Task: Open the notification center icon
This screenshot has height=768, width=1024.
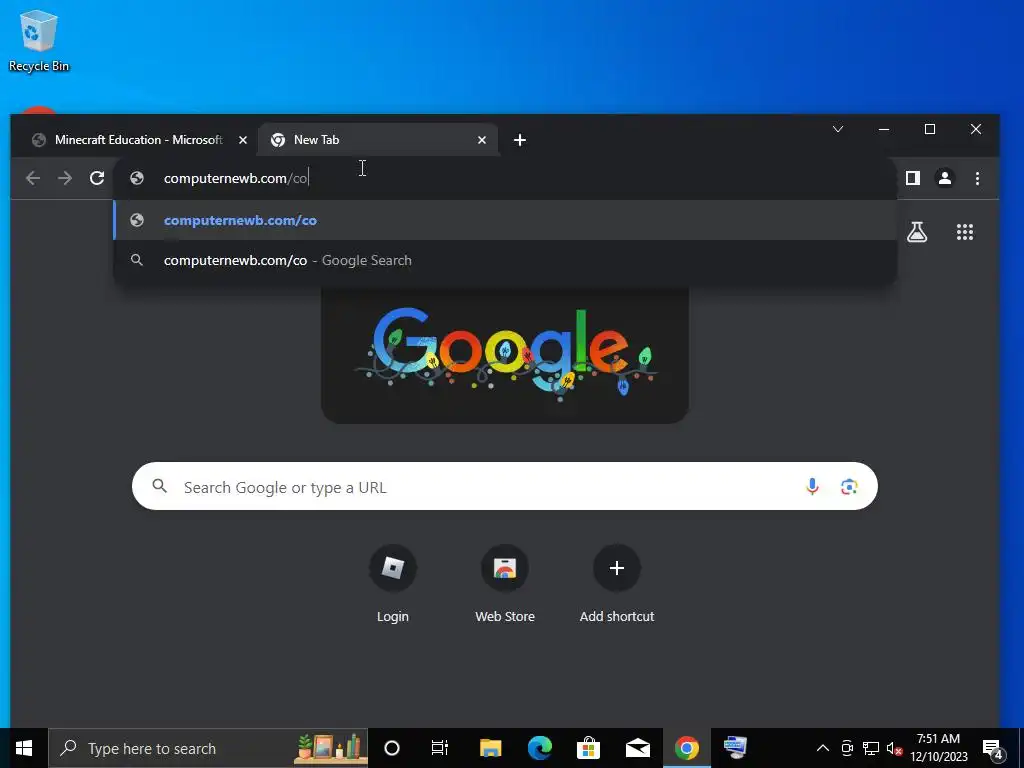Action: [x=993, y=749]
